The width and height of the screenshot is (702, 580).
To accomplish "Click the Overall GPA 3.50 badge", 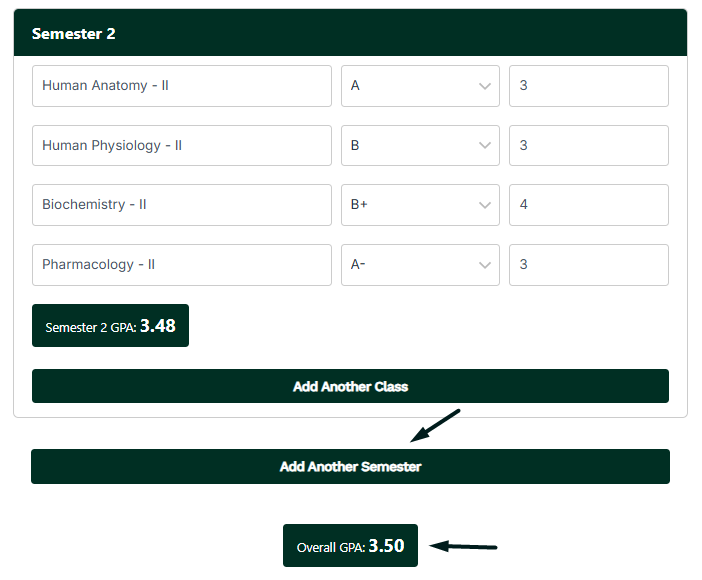I will (350, 546).
